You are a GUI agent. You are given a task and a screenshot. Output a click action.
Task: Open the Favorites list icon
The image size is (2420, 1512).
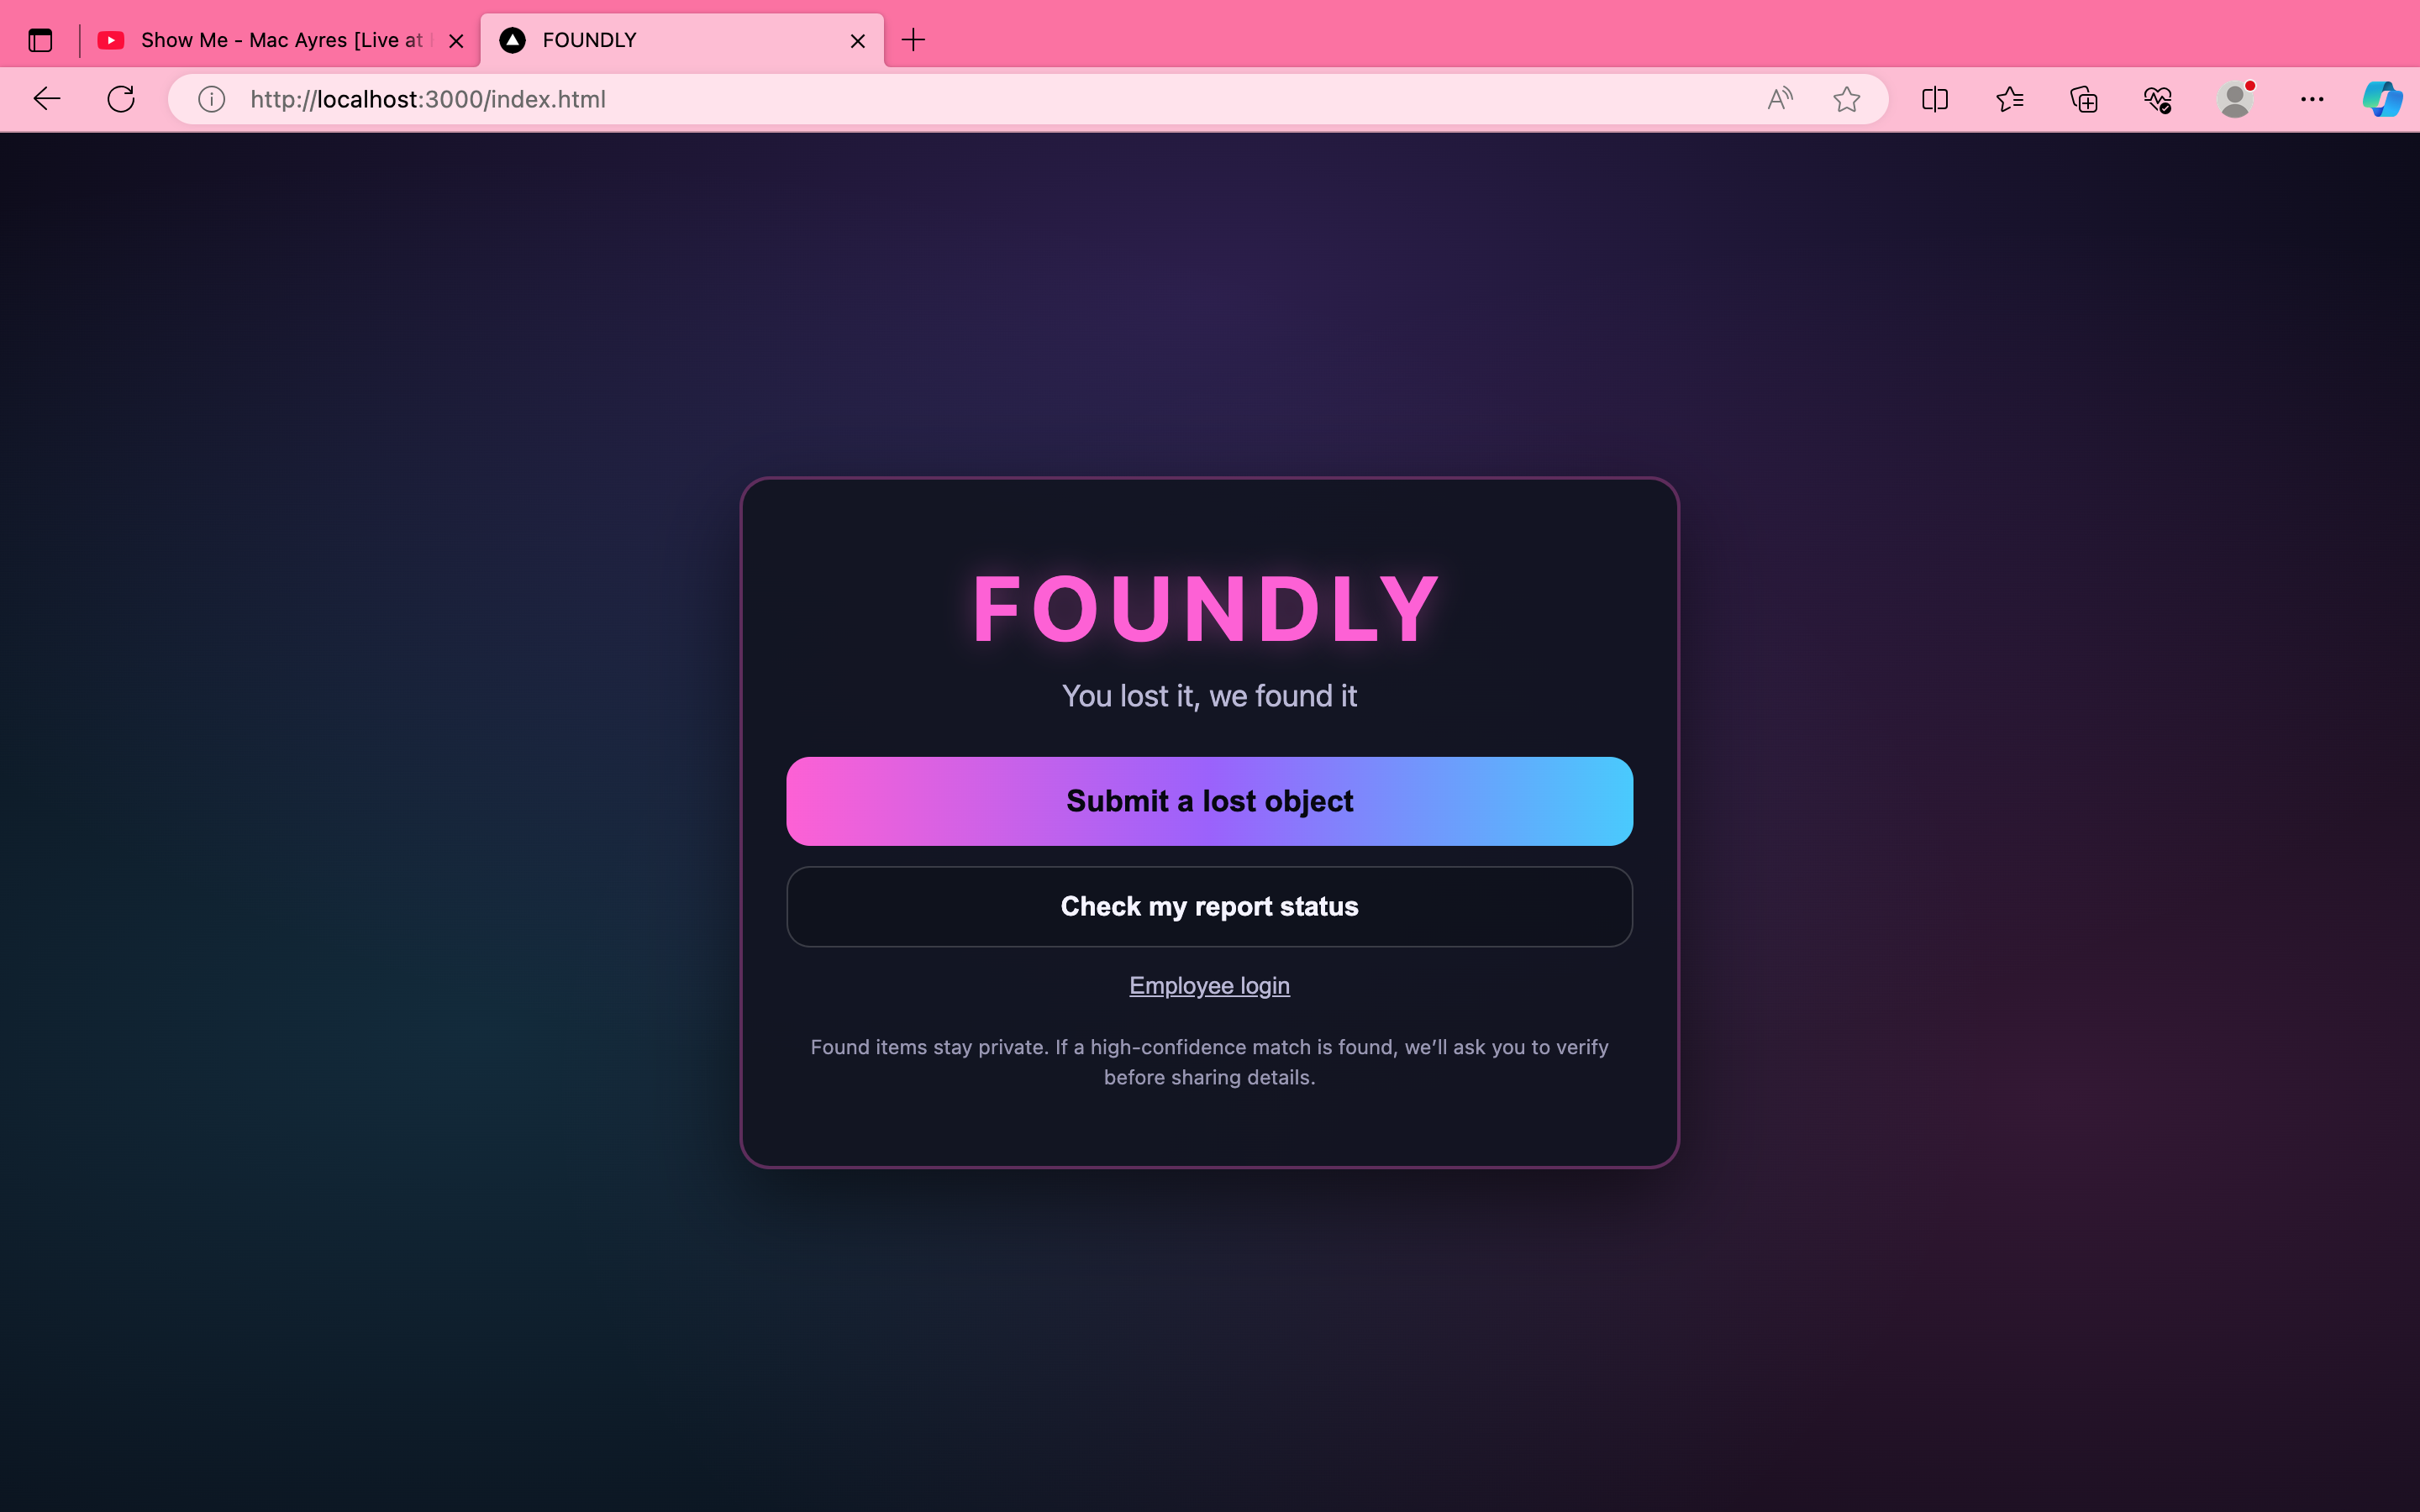click(2009, 99)
